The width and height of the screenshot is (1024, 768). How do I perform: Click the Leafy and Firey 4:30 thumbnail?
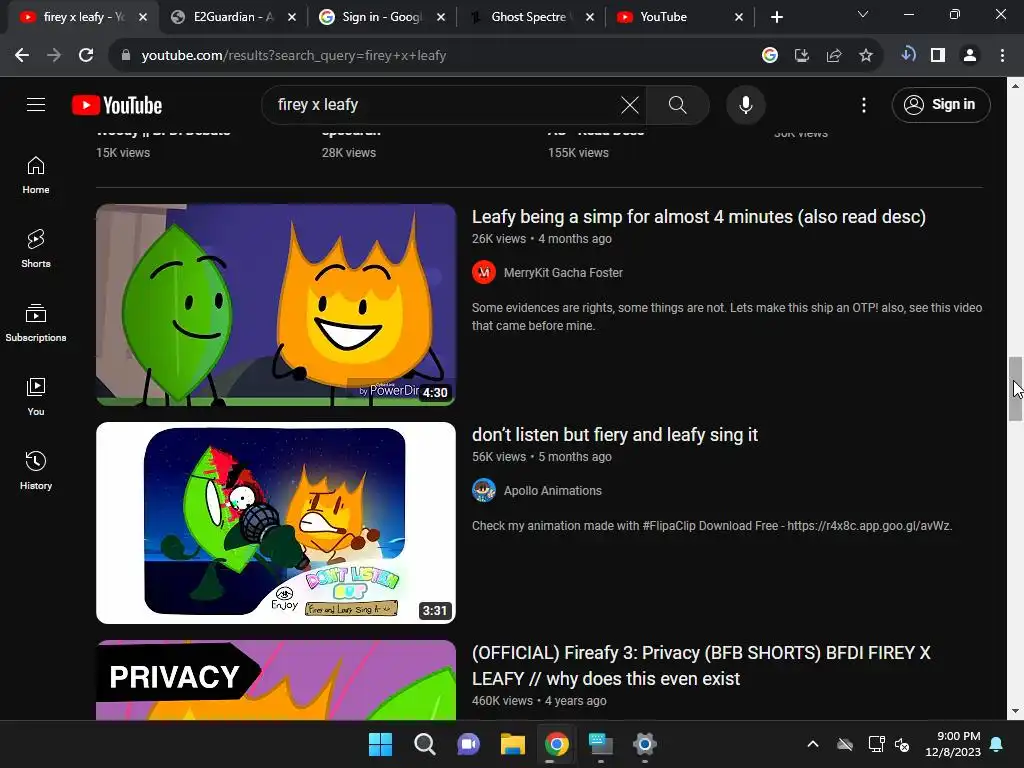click(276, 304)
